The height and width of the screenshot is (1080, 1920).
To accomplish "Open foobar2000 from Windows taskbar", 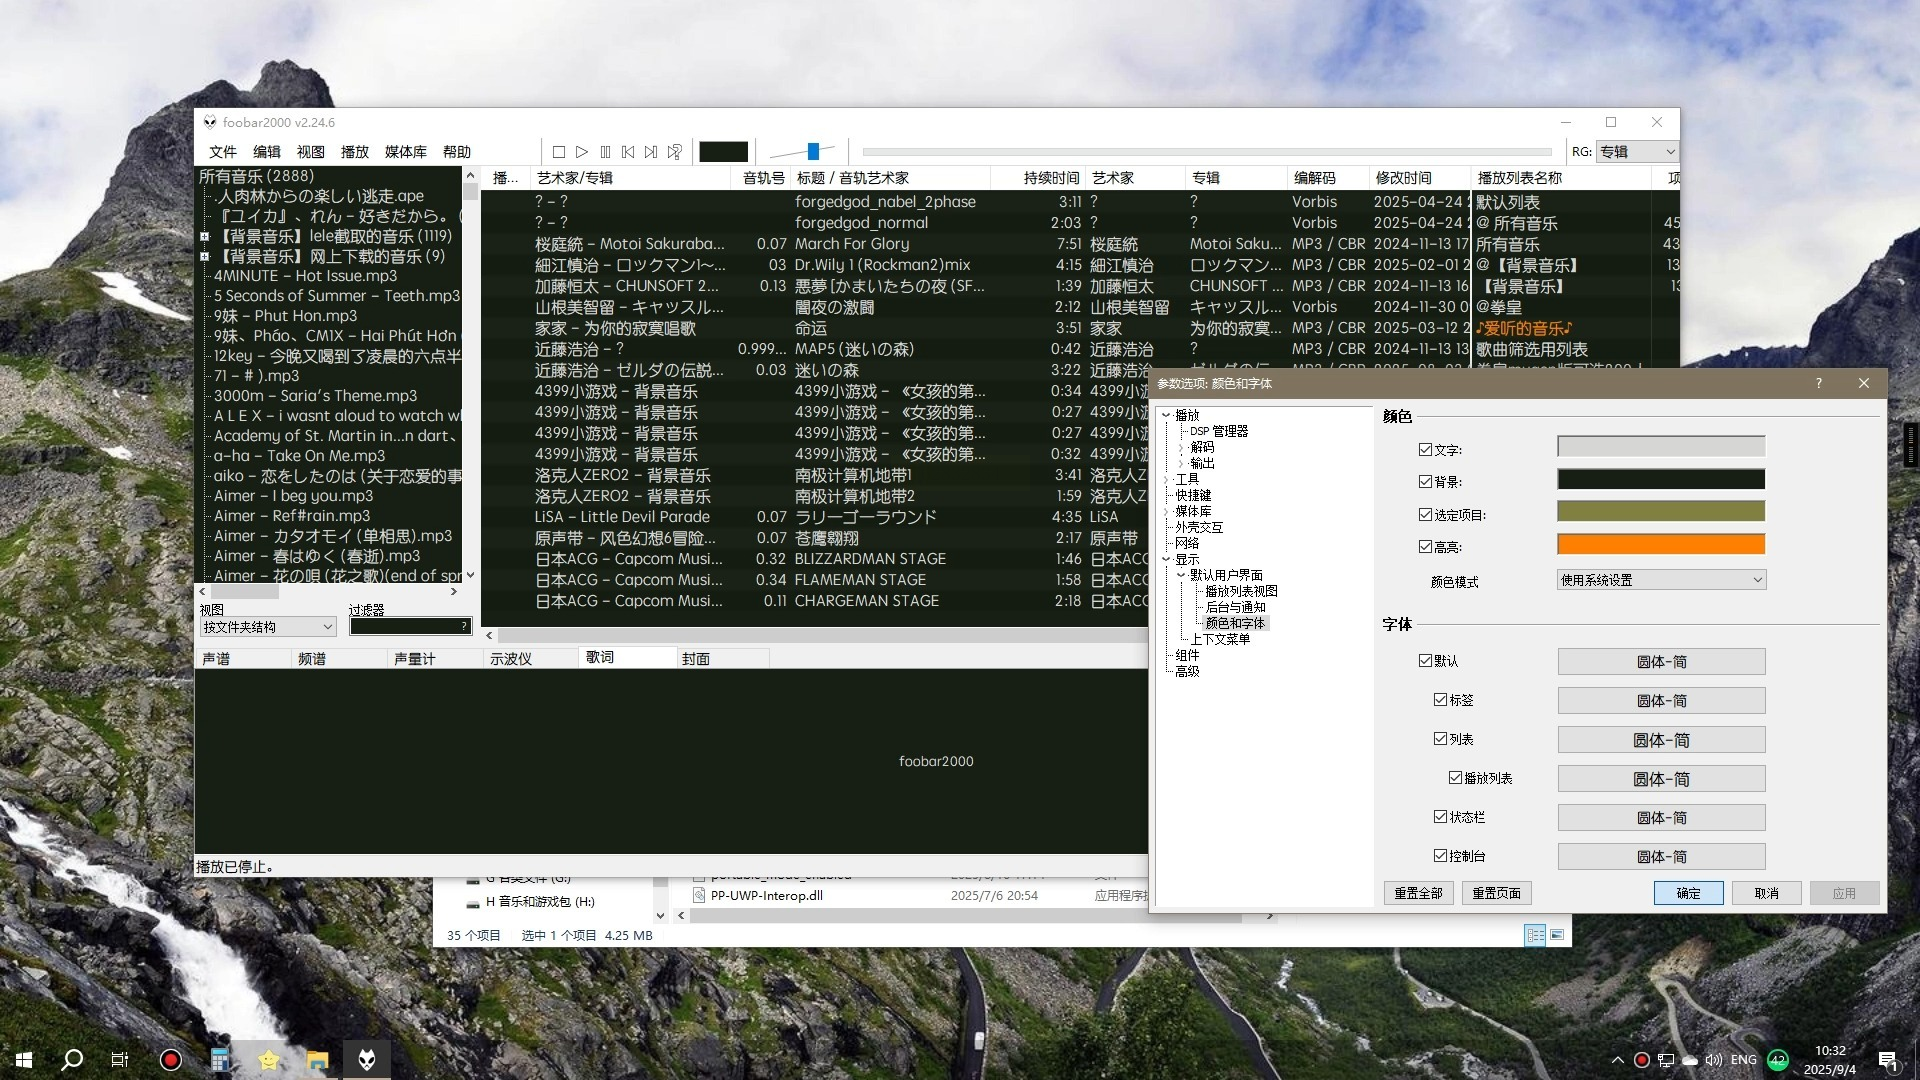I will click(367, 1059).
